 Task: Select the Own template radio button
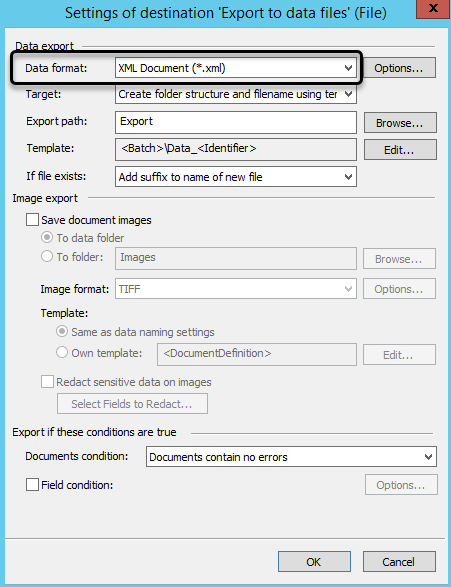62,352
